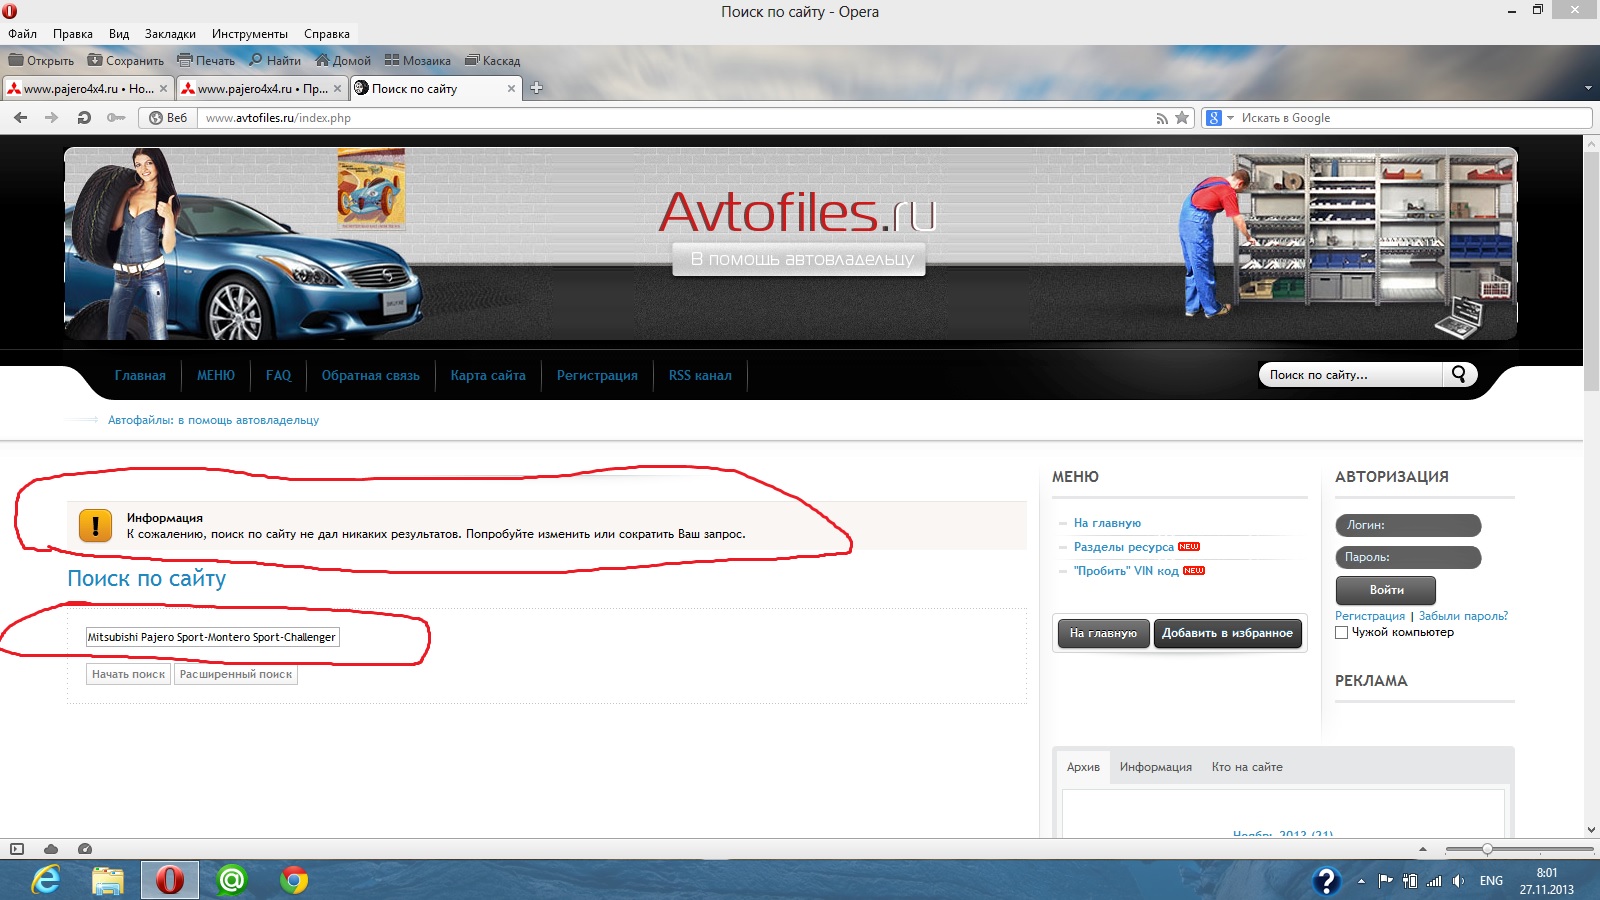1600x900 pixels.
Task: Open a new tab with the plus button
Action: [536, 88]
